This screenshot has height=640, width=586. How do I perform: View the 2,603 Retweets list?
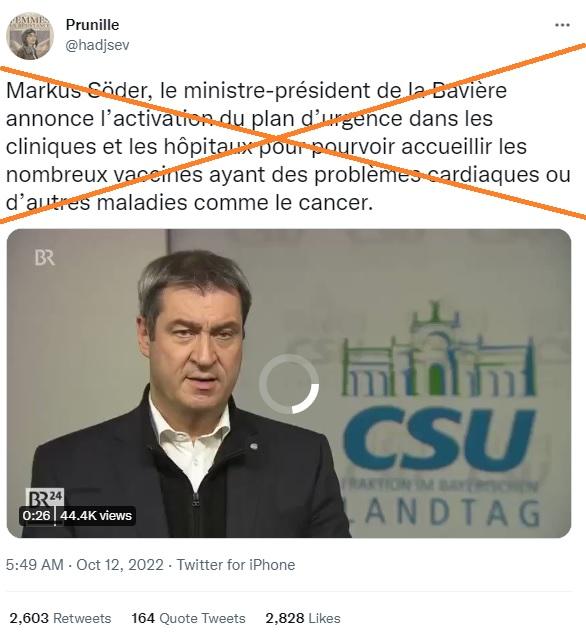coord(60,618)
